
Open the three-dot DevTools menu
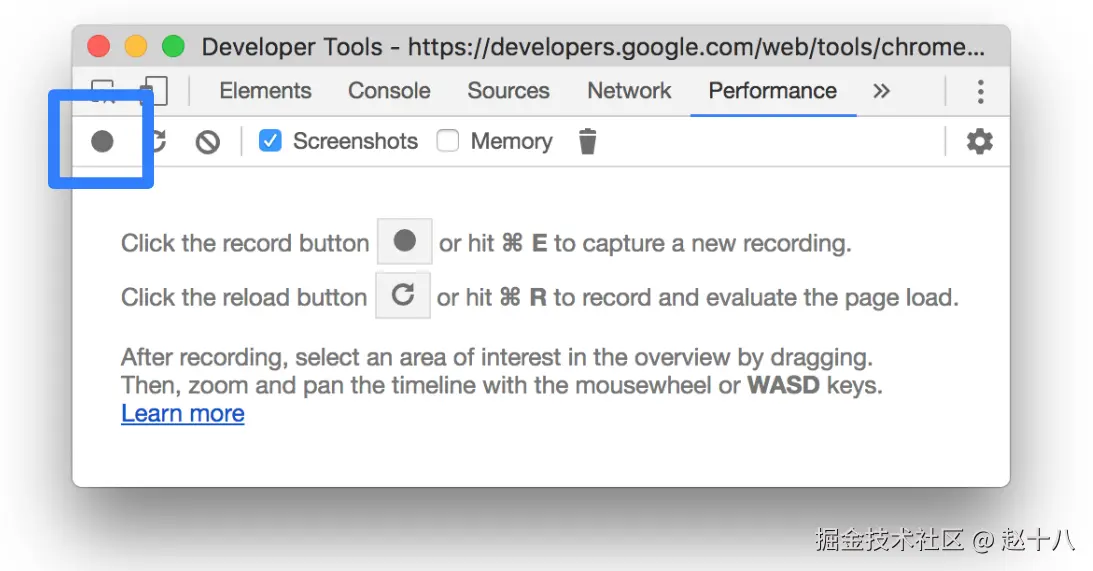[980, 91]
